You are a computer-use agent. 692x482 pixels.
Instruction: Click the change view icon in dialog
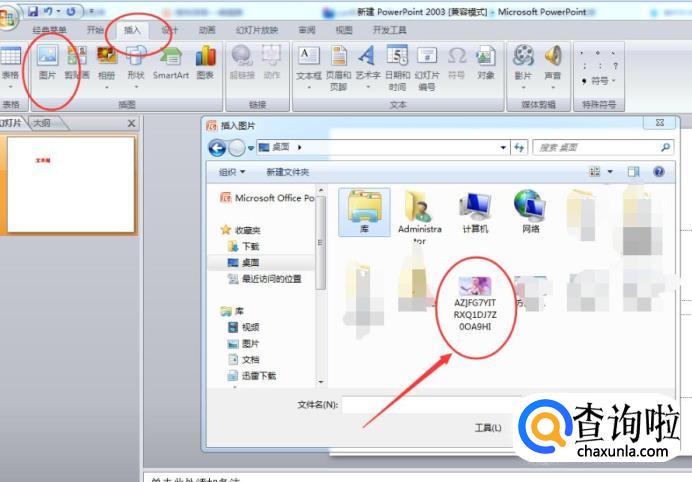tap(595, 172)
